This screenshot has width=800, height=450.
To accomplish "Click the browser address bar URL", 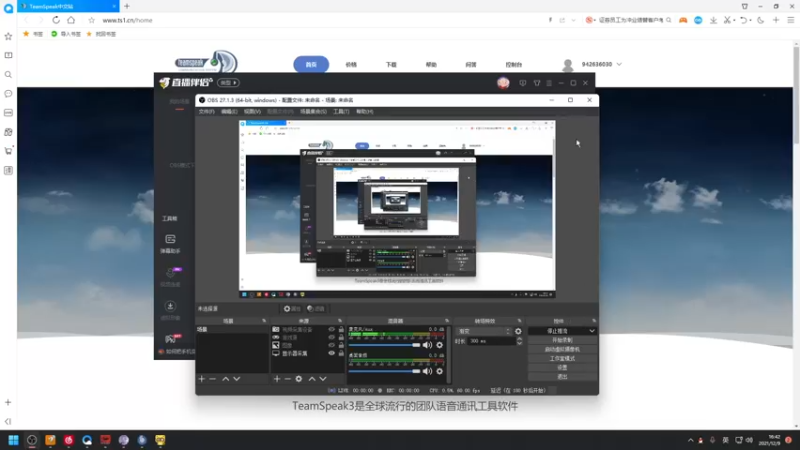I will click(x=128, y=20).
